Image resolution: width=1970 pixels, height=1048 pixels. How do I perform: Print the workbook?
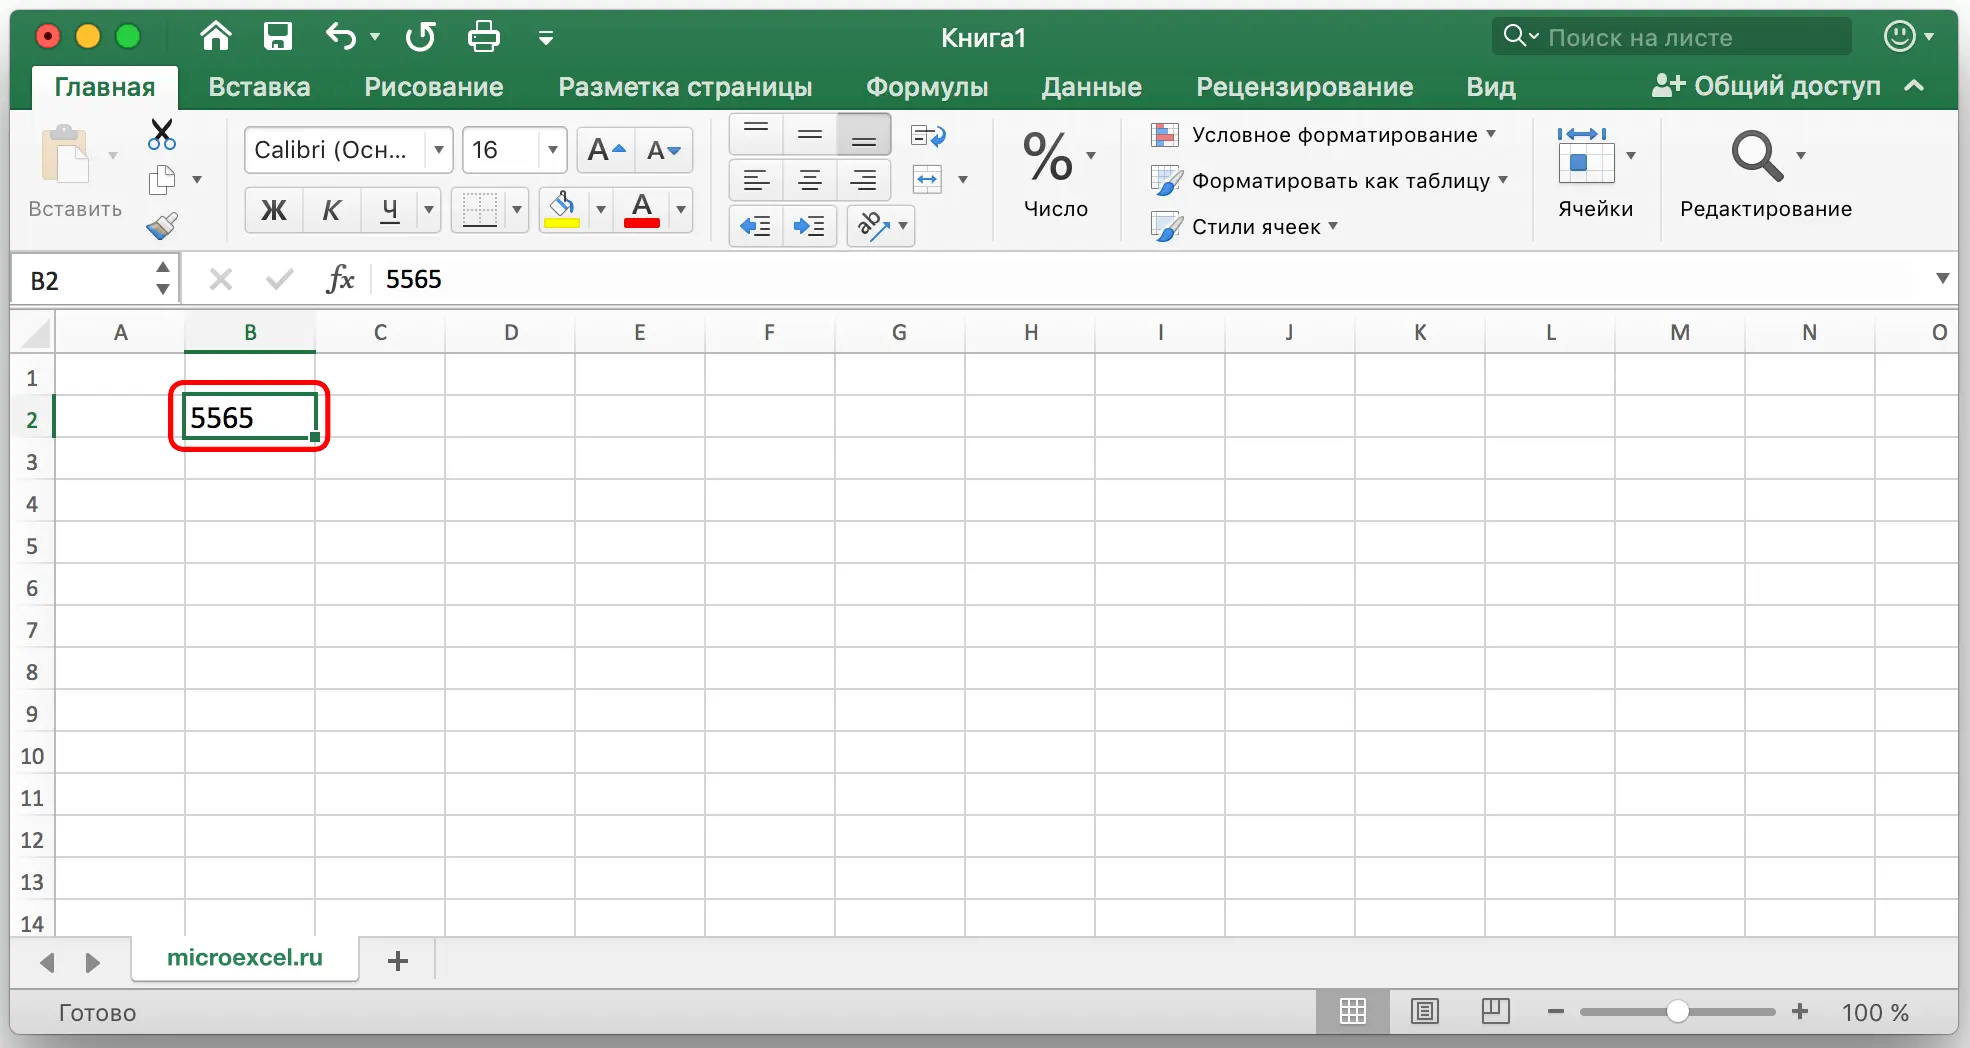pyautogui.click(x=484, y=37)
